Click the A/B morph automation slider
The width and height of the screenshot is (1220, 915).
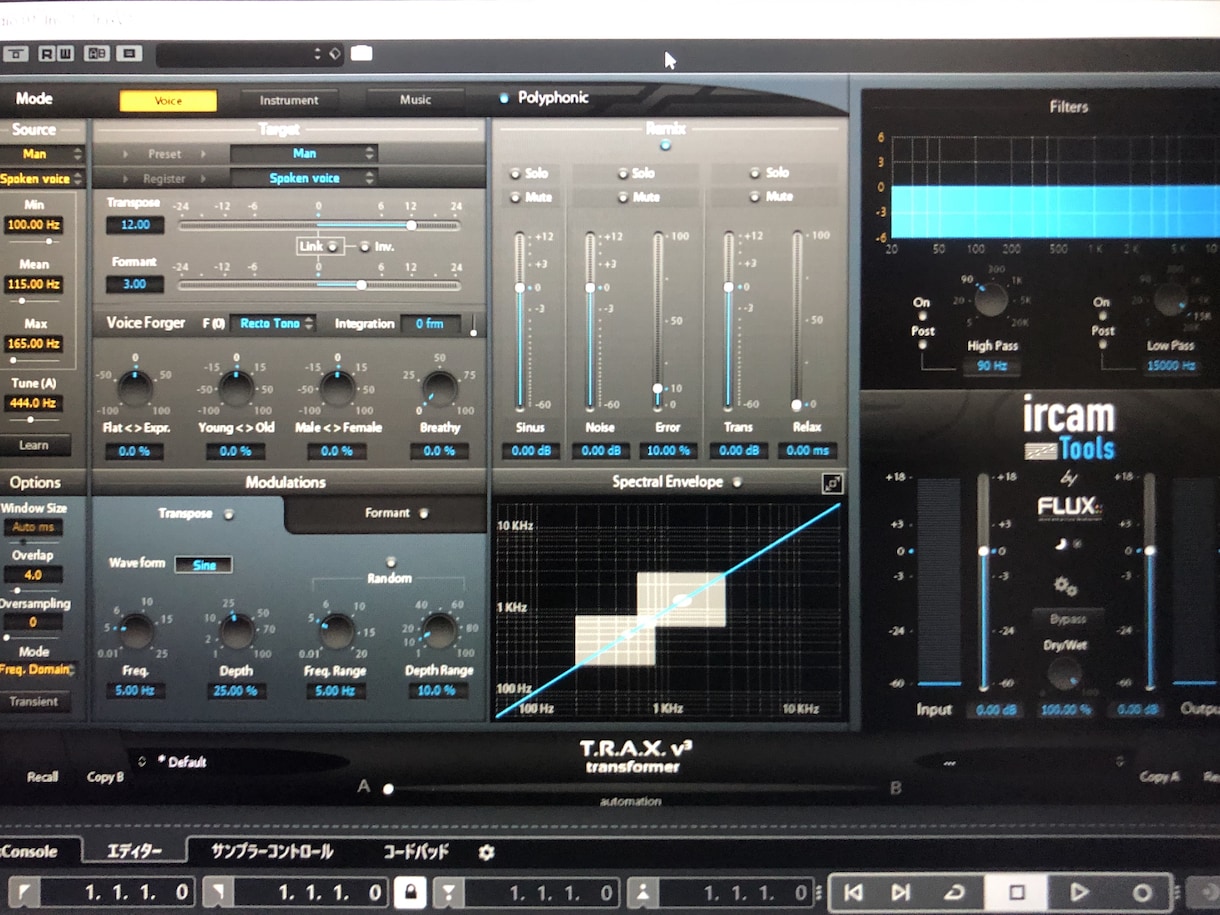(388, 789)
